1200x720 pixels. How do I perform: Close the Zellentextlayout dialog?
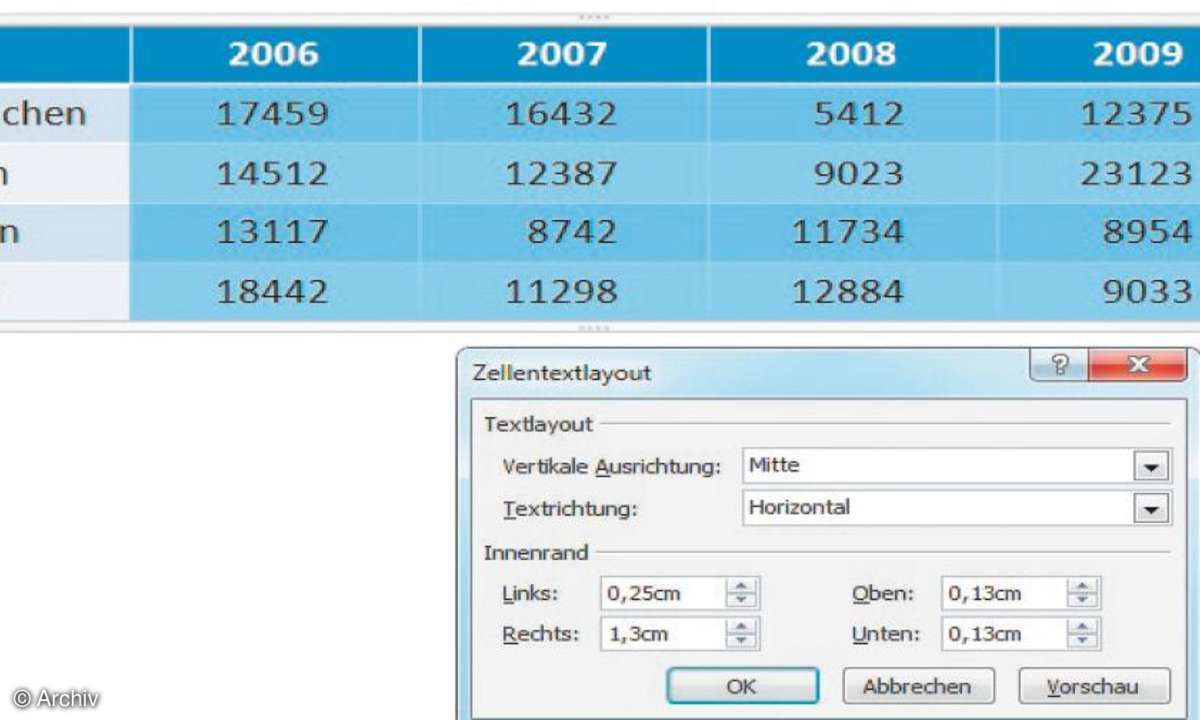coord(1137,365)
